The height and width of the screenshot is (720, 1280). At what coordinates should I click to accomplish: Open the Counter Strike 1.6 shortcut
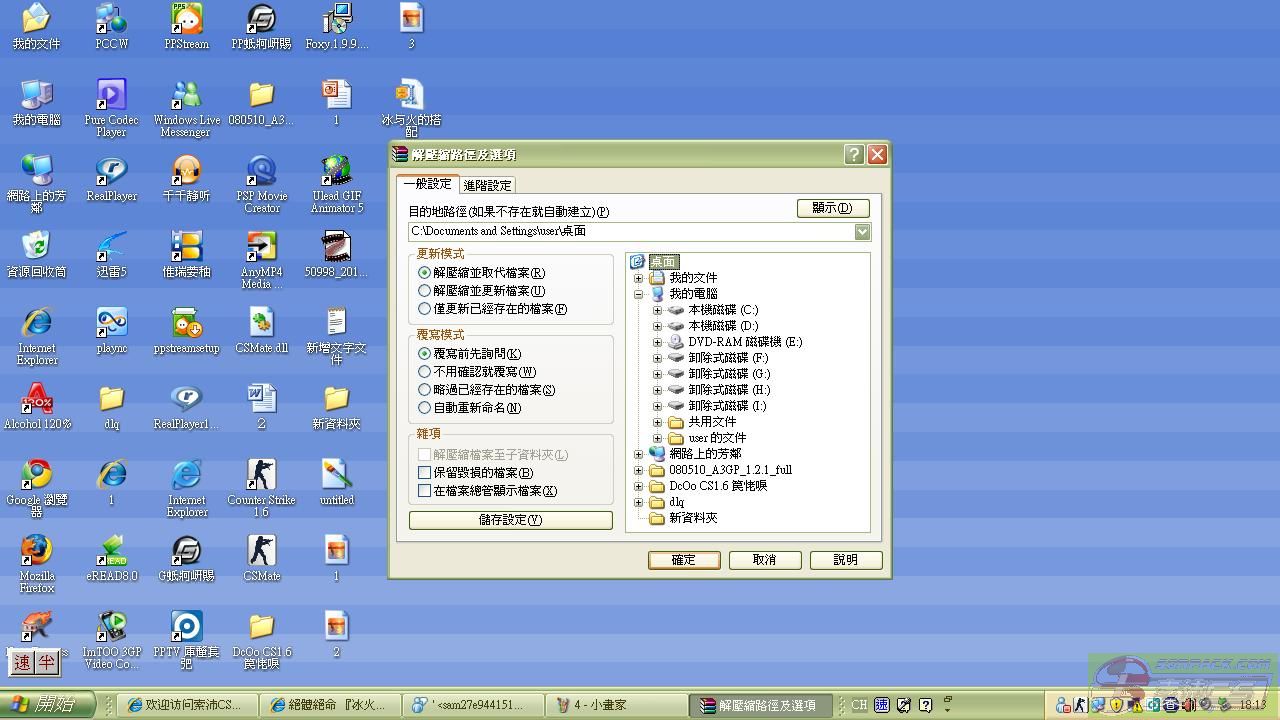point(261,476)
